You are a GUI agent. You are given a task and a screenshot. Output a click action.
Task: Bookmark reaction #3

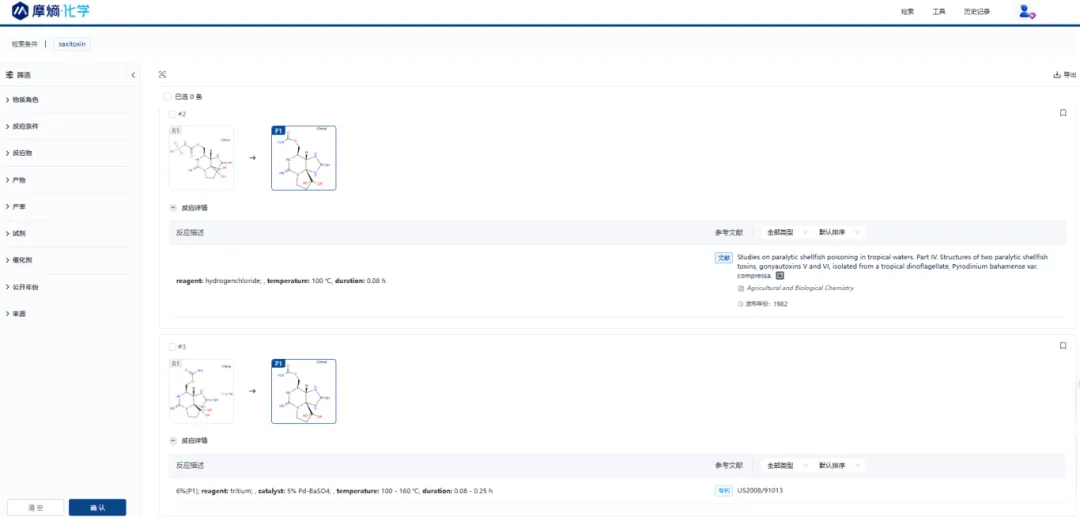click(1063, 346)
